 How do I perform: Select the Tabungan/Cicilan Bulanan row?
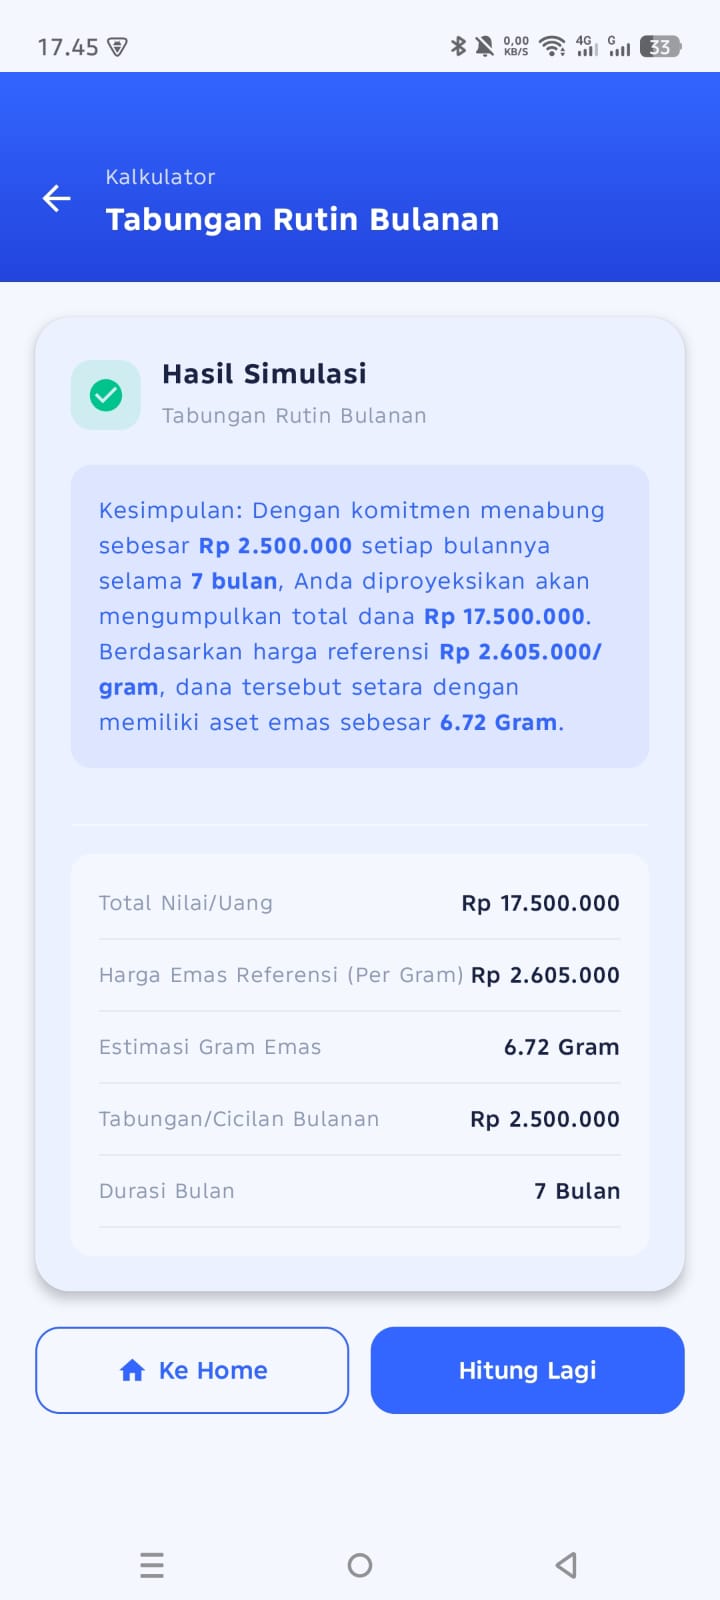[x=359, y=1119]
